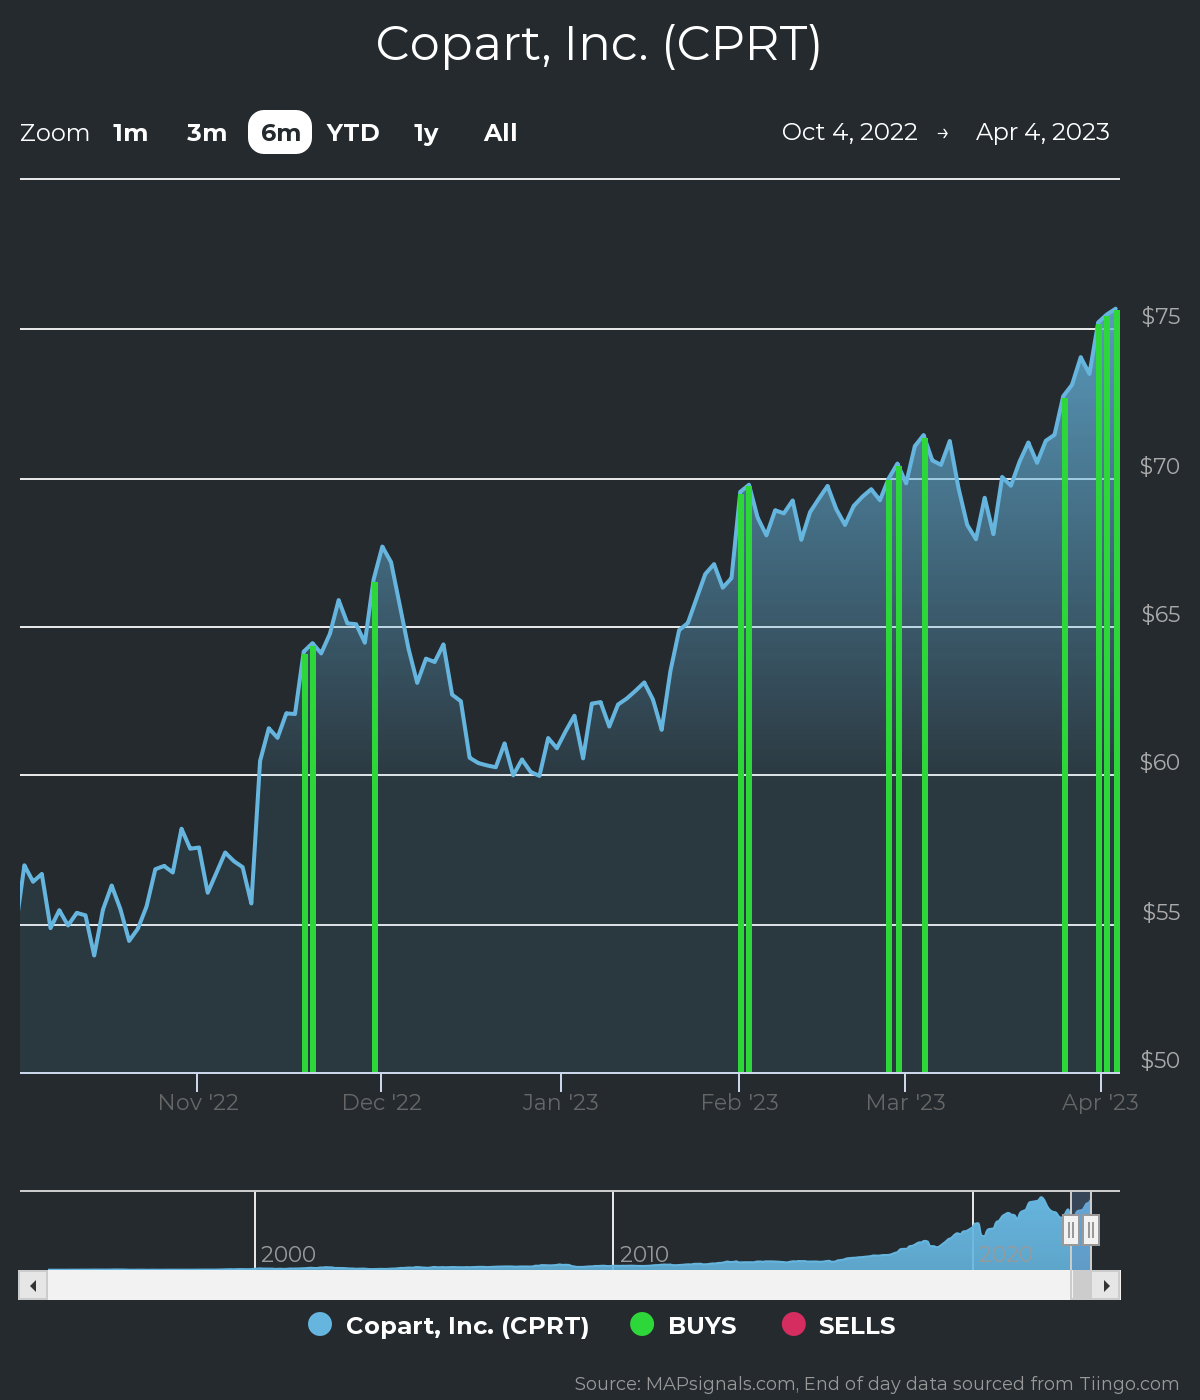Viewport: 1200px width, 1400px height.
Task: Click navigator scrollbar left arrow
Action: 33,1285
